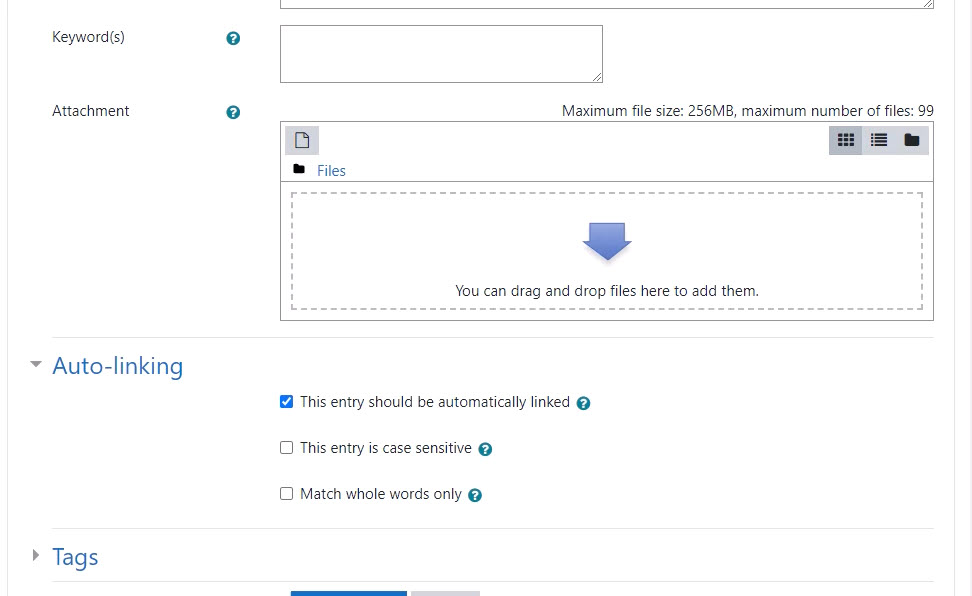Switch file view to icons grid

click(846, 140)
